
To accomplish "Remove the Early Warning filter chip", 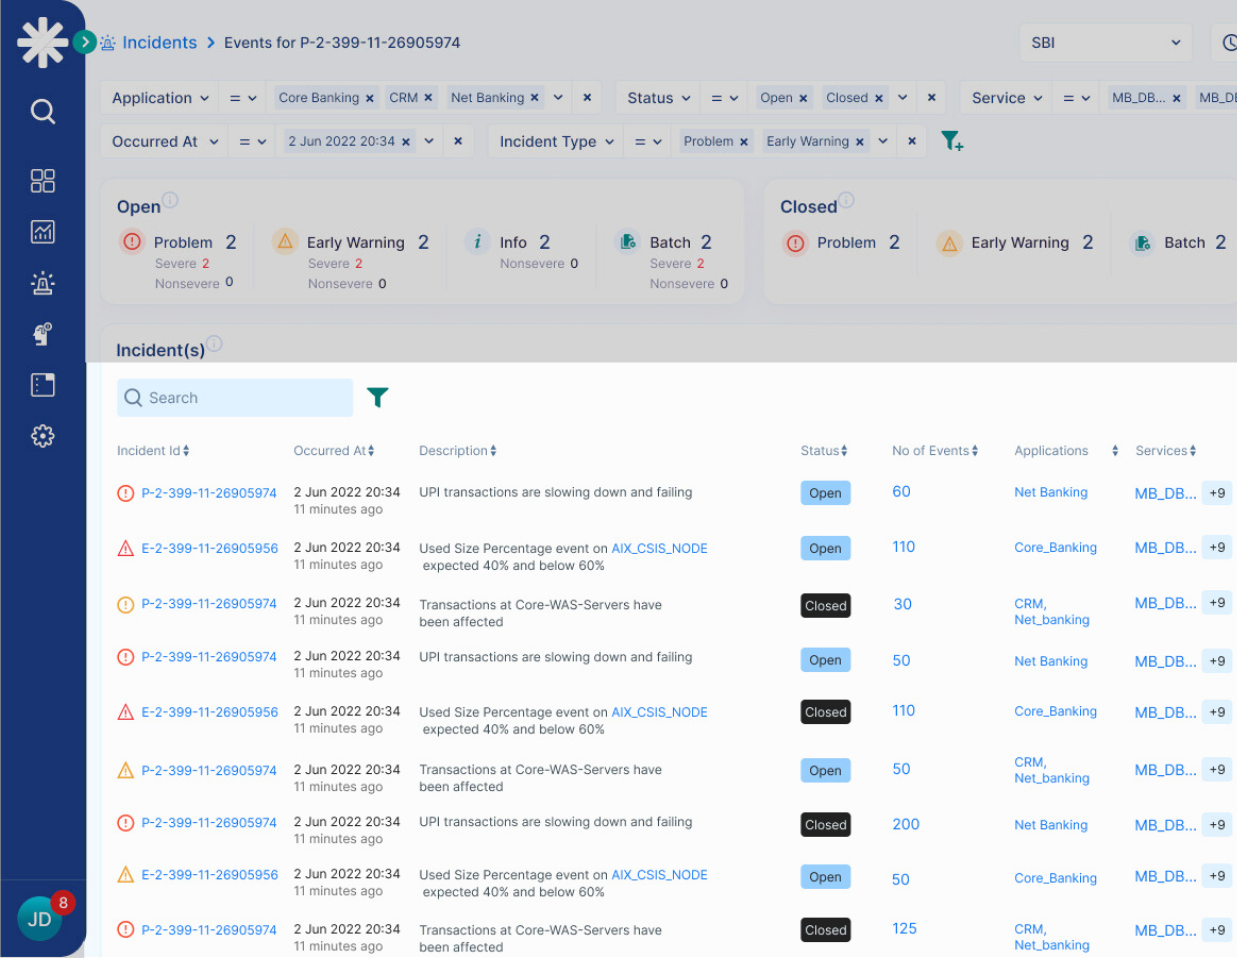I will pyautogui.click(x=860, y=142).
